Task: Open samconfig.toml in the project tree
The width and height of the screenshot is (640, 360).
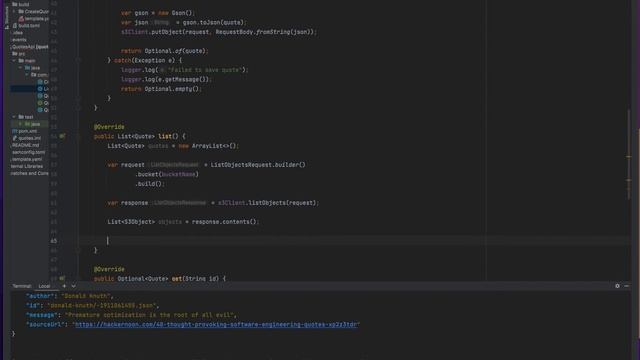Action: click(x=28, y=152)
